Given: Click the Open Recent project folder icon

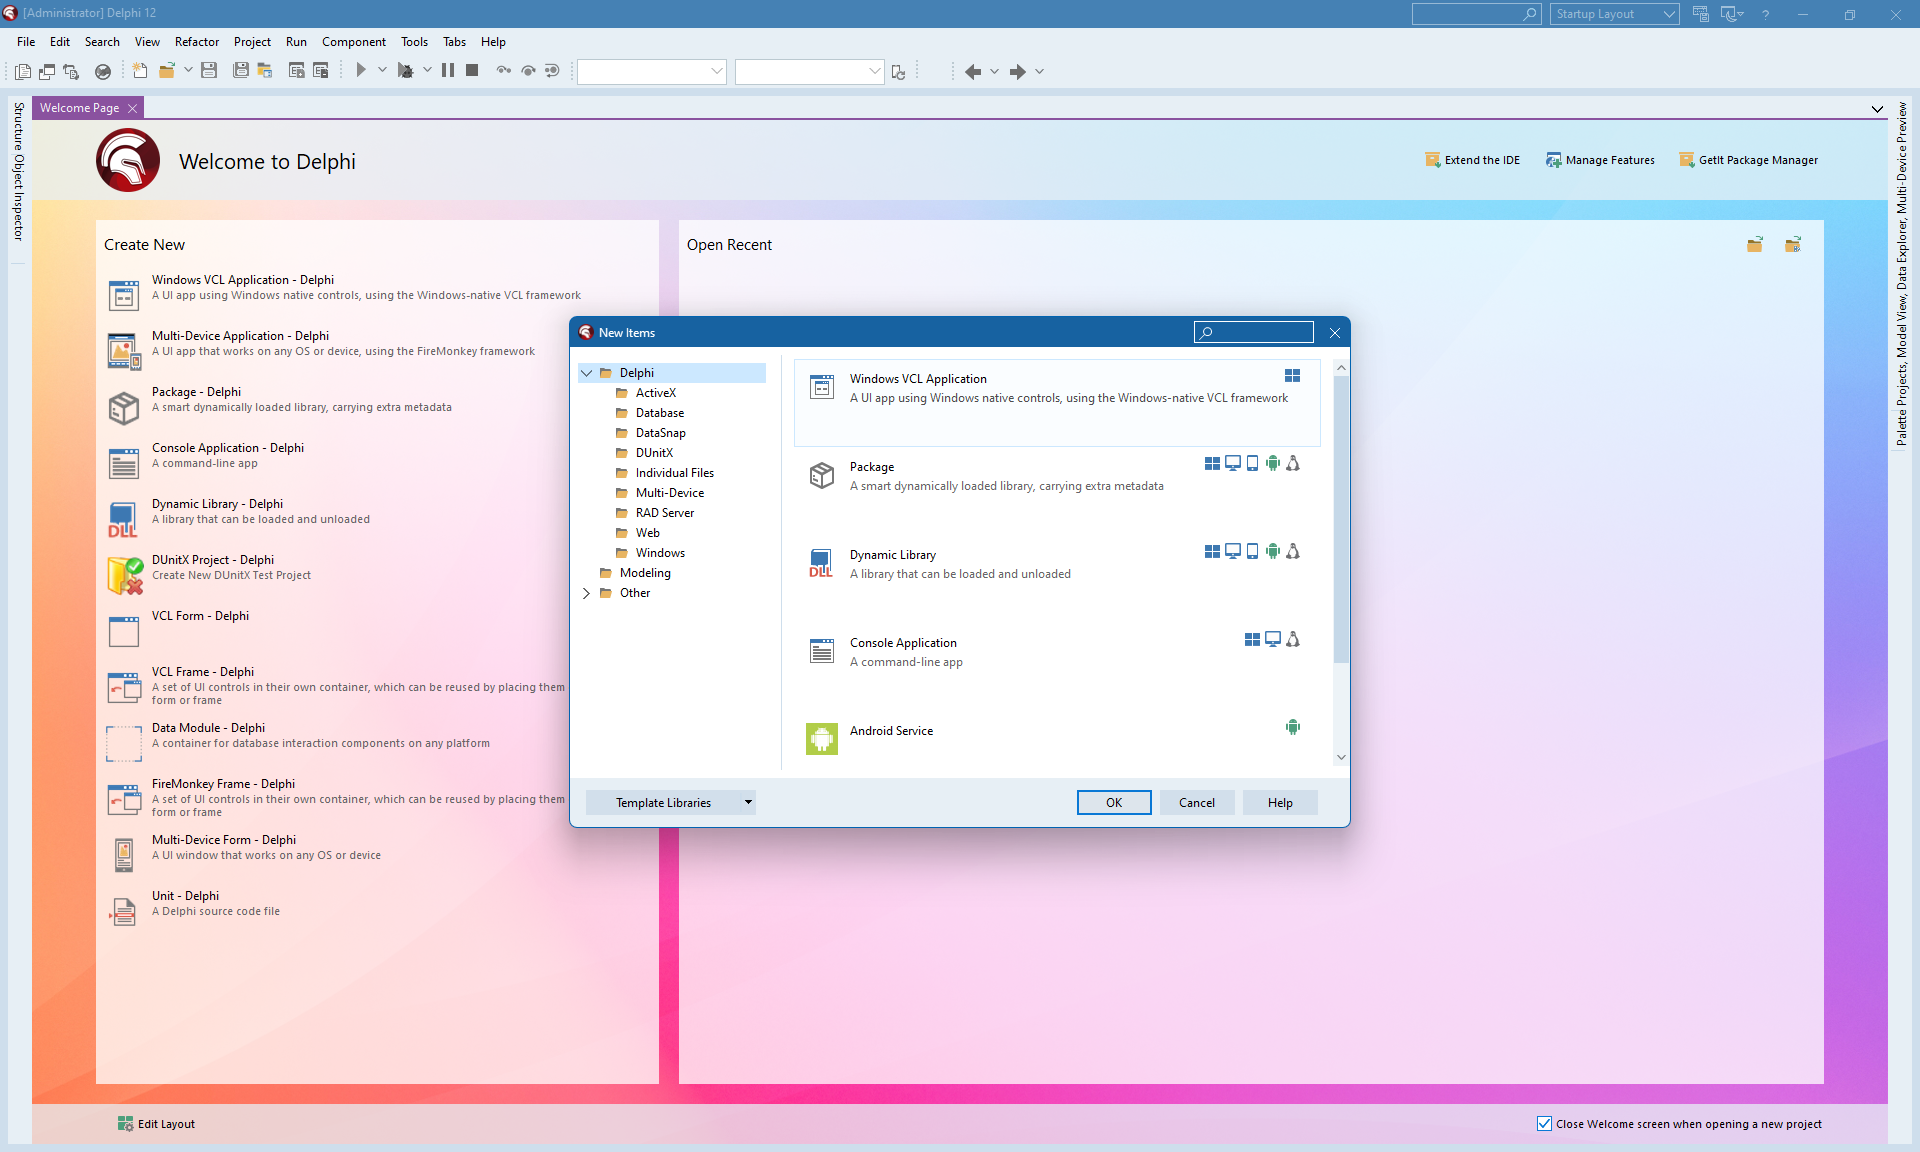Looking at the screenshot, I should click(x=1793, y=245).
